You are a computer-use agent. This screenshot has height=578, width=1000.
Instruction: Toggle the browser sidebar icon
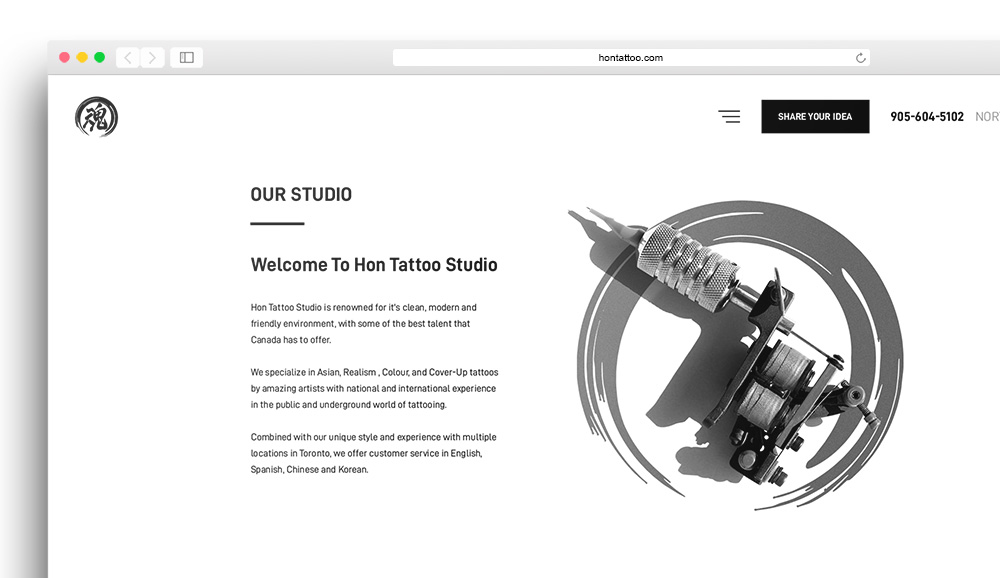pos(186,58)
